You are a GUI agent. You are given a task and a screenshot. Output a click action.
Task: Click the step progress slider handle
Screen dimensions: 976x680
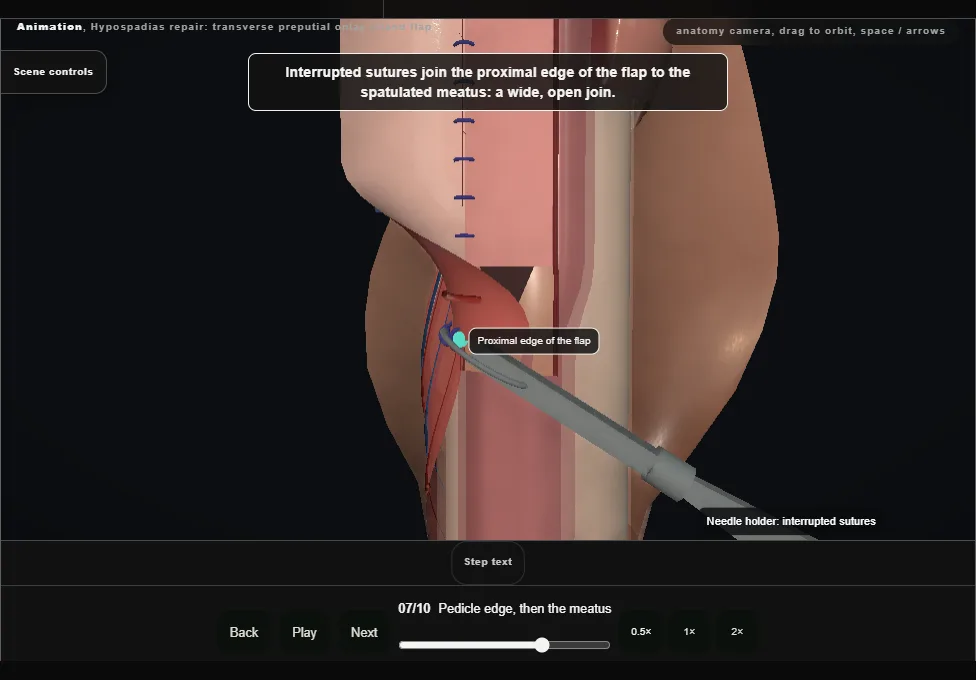click(x=542, y=645)
